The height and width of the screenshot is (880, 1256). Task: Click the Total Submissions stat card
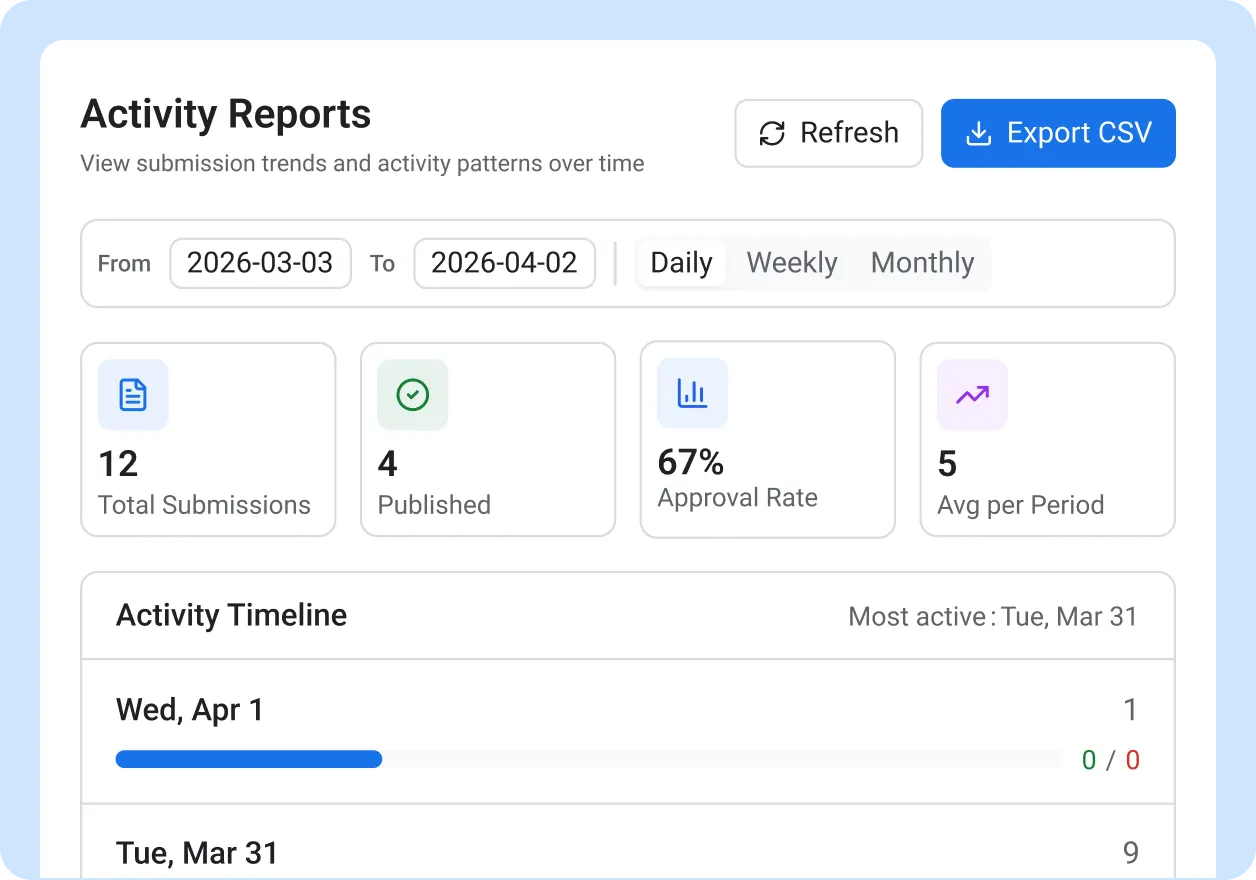[x=208, y=440]
